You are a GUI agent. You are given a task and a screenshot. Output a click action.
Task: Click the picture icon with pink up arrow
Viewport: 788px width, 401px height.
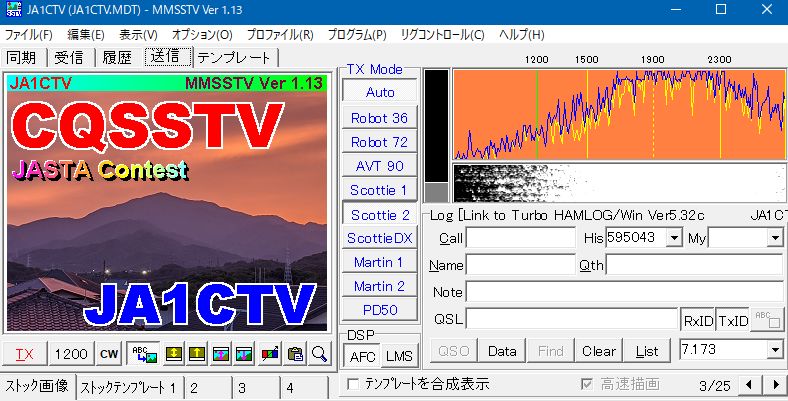coord(221,354)
